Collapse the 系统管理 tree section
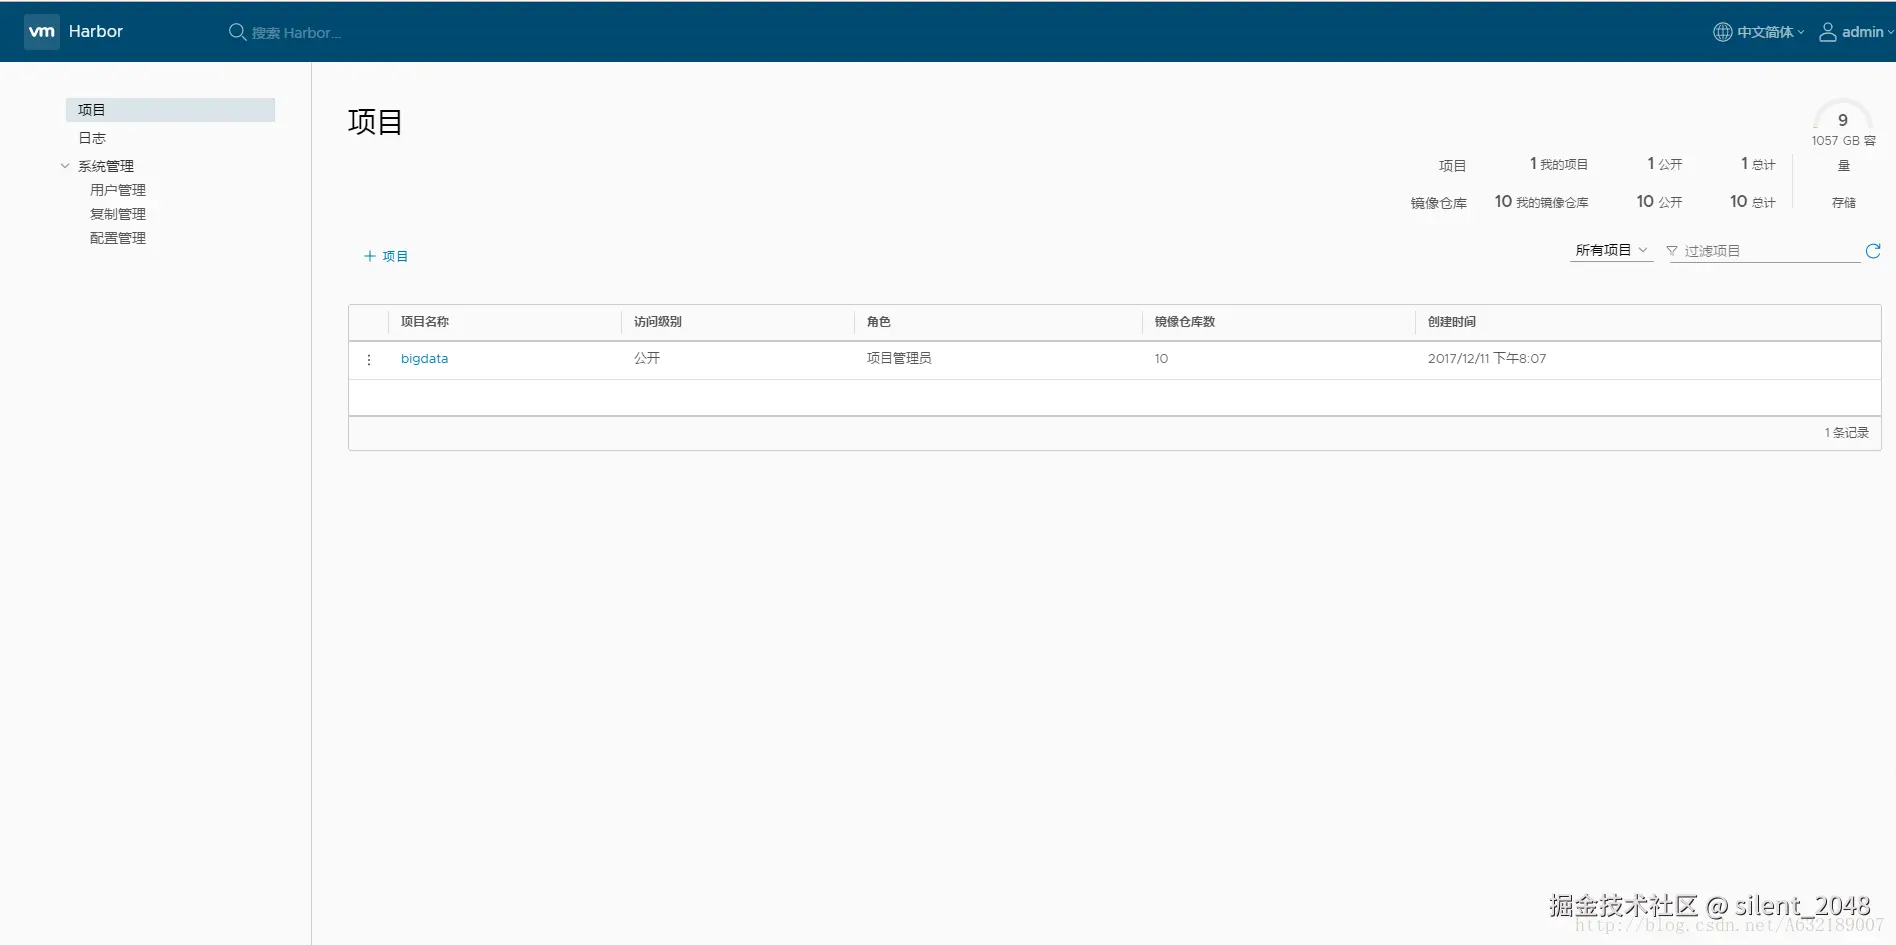The width and height of the screenshot is (1896, 945). 65,166
